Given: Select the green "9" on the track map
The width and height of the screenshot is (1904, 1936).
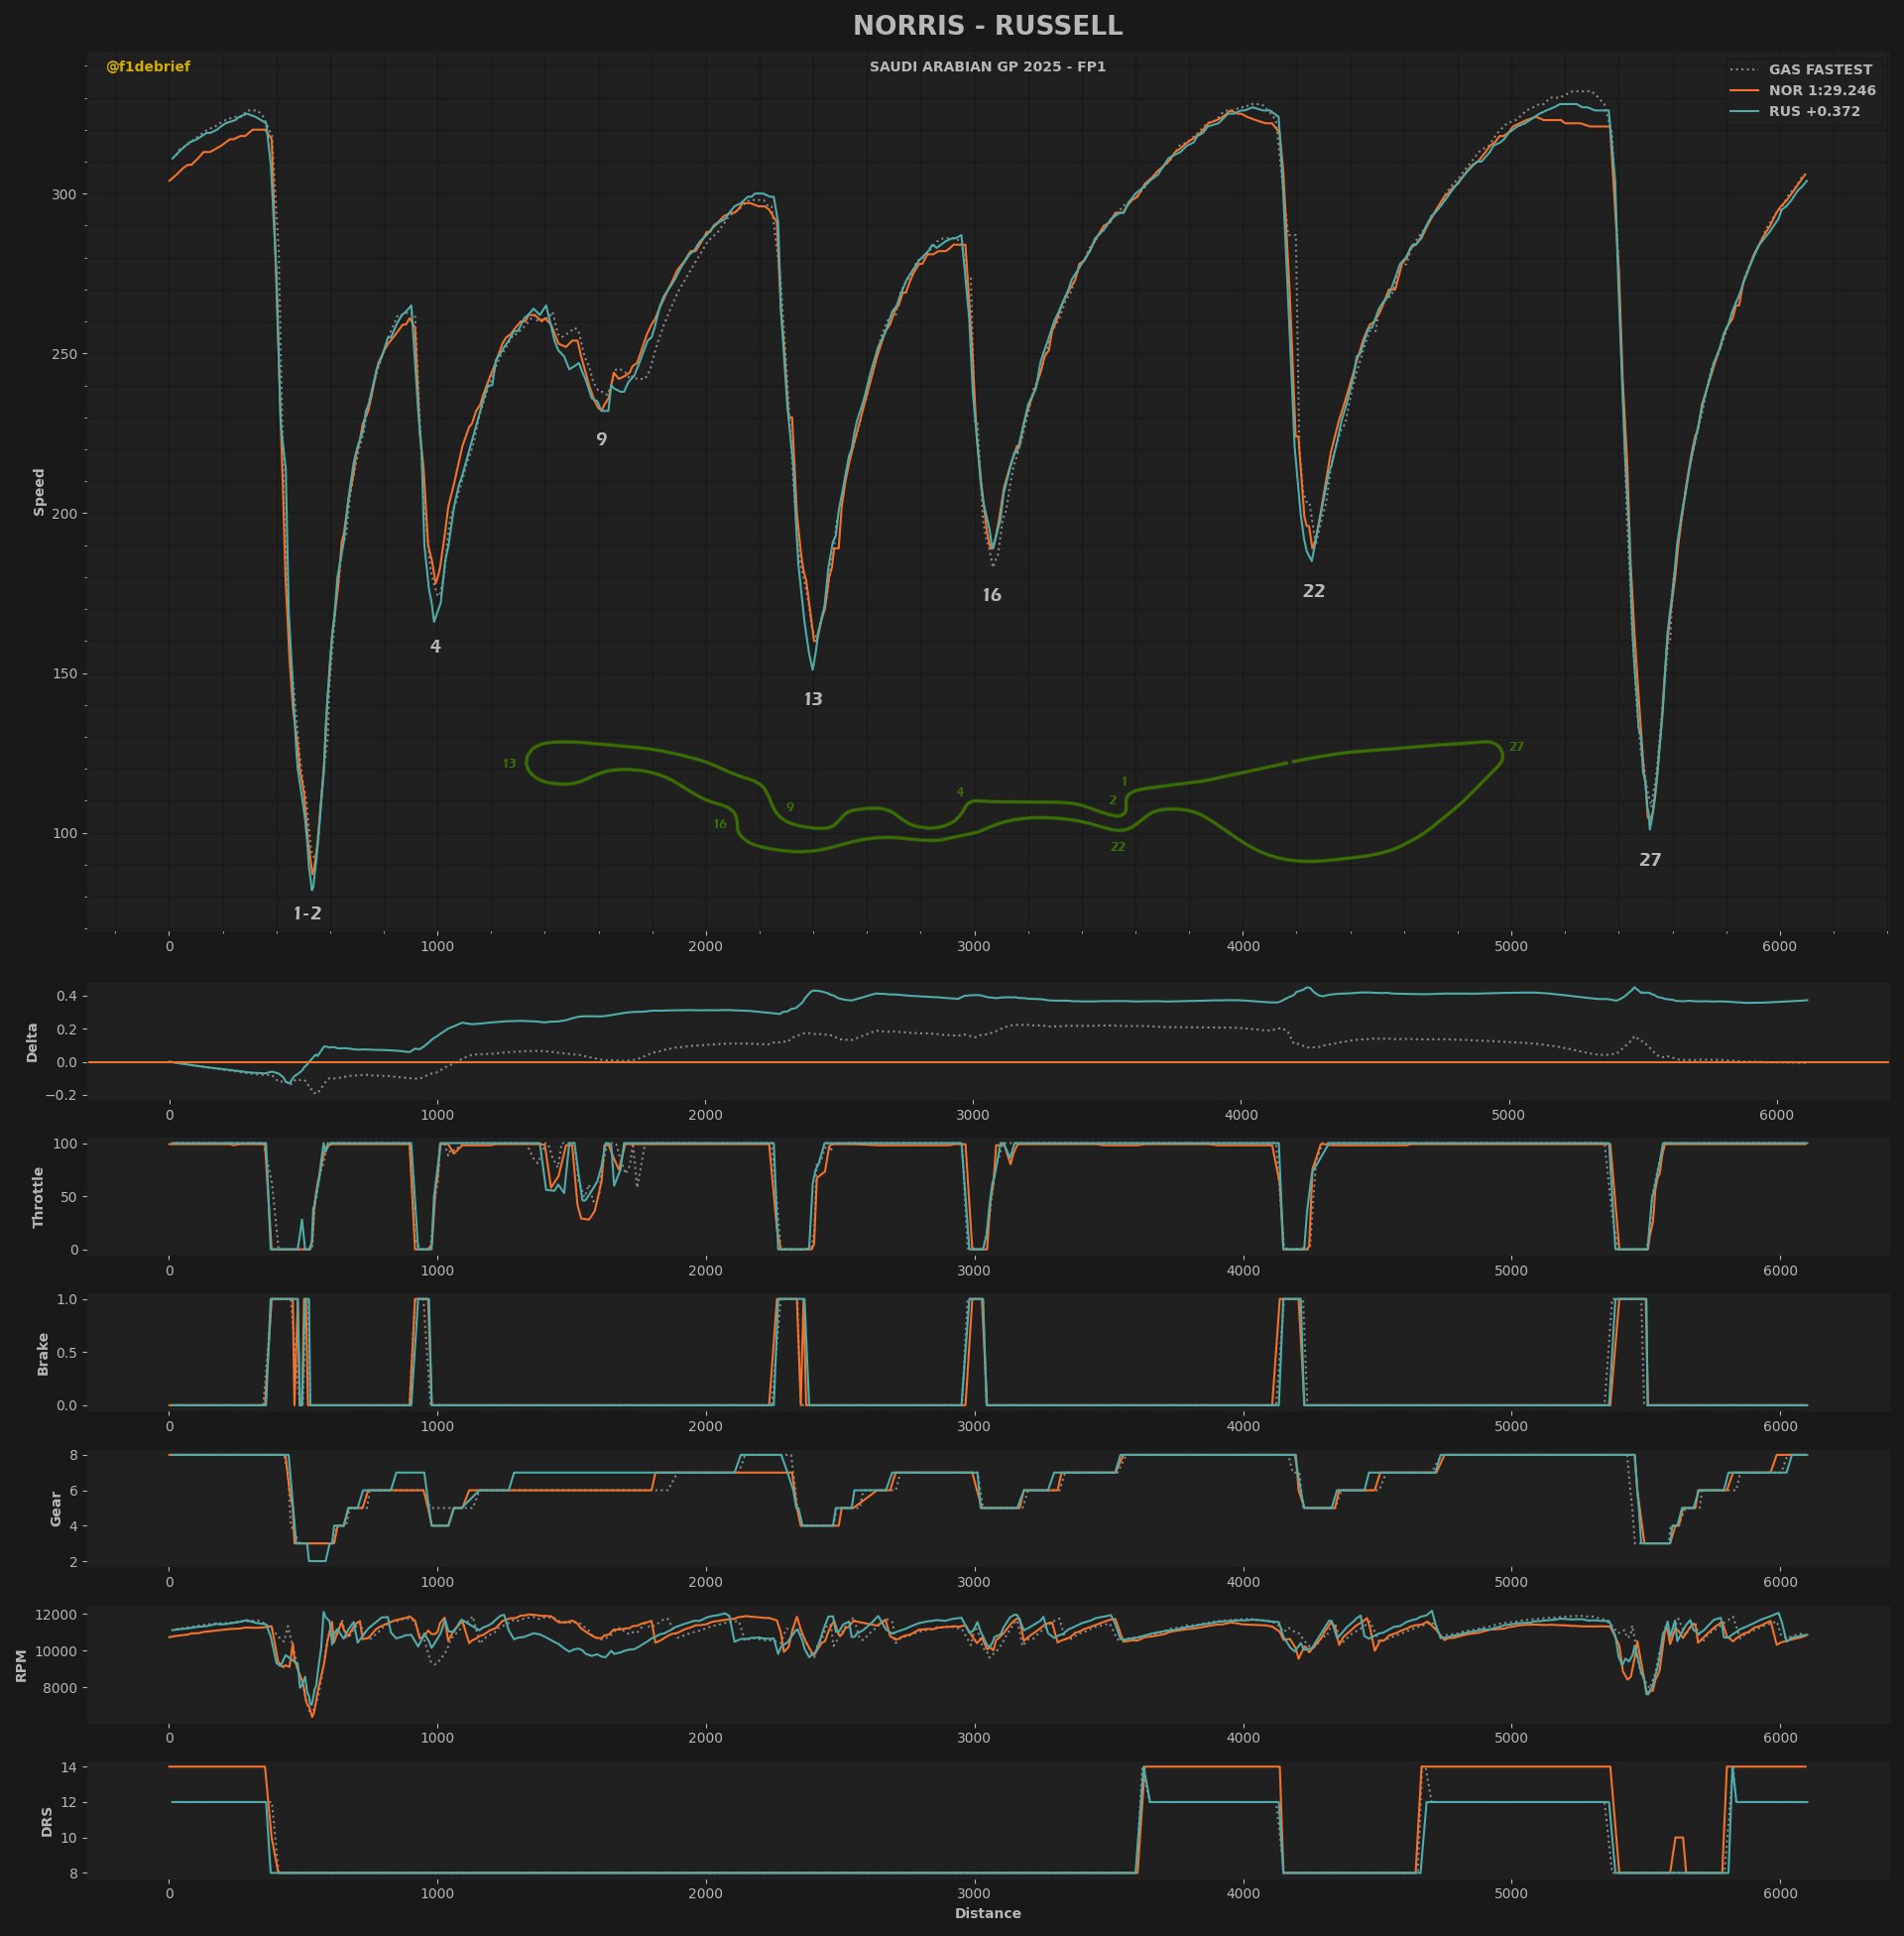Looking at the screenshot, I should pyautogui.click(x=790, y=808).
